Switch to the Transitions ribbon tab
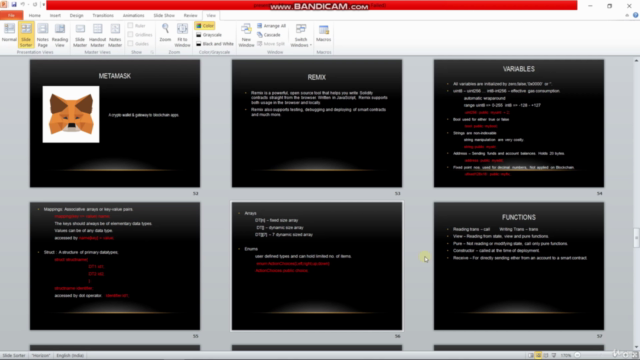This screenshot has height=360, width=640. click(103, 16)
